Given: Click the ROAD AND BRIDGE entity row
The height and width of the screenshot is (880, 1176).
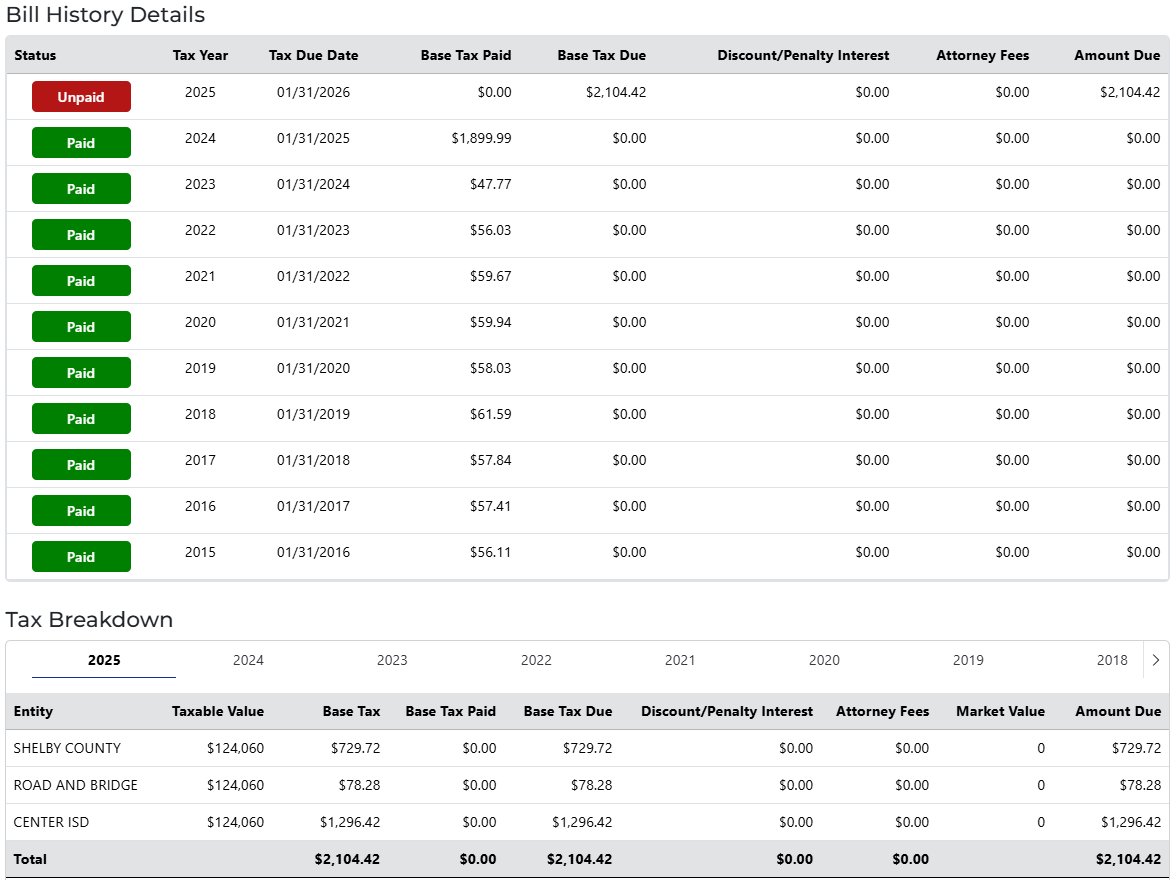Looking at the screenshot, I should point(76,785).
